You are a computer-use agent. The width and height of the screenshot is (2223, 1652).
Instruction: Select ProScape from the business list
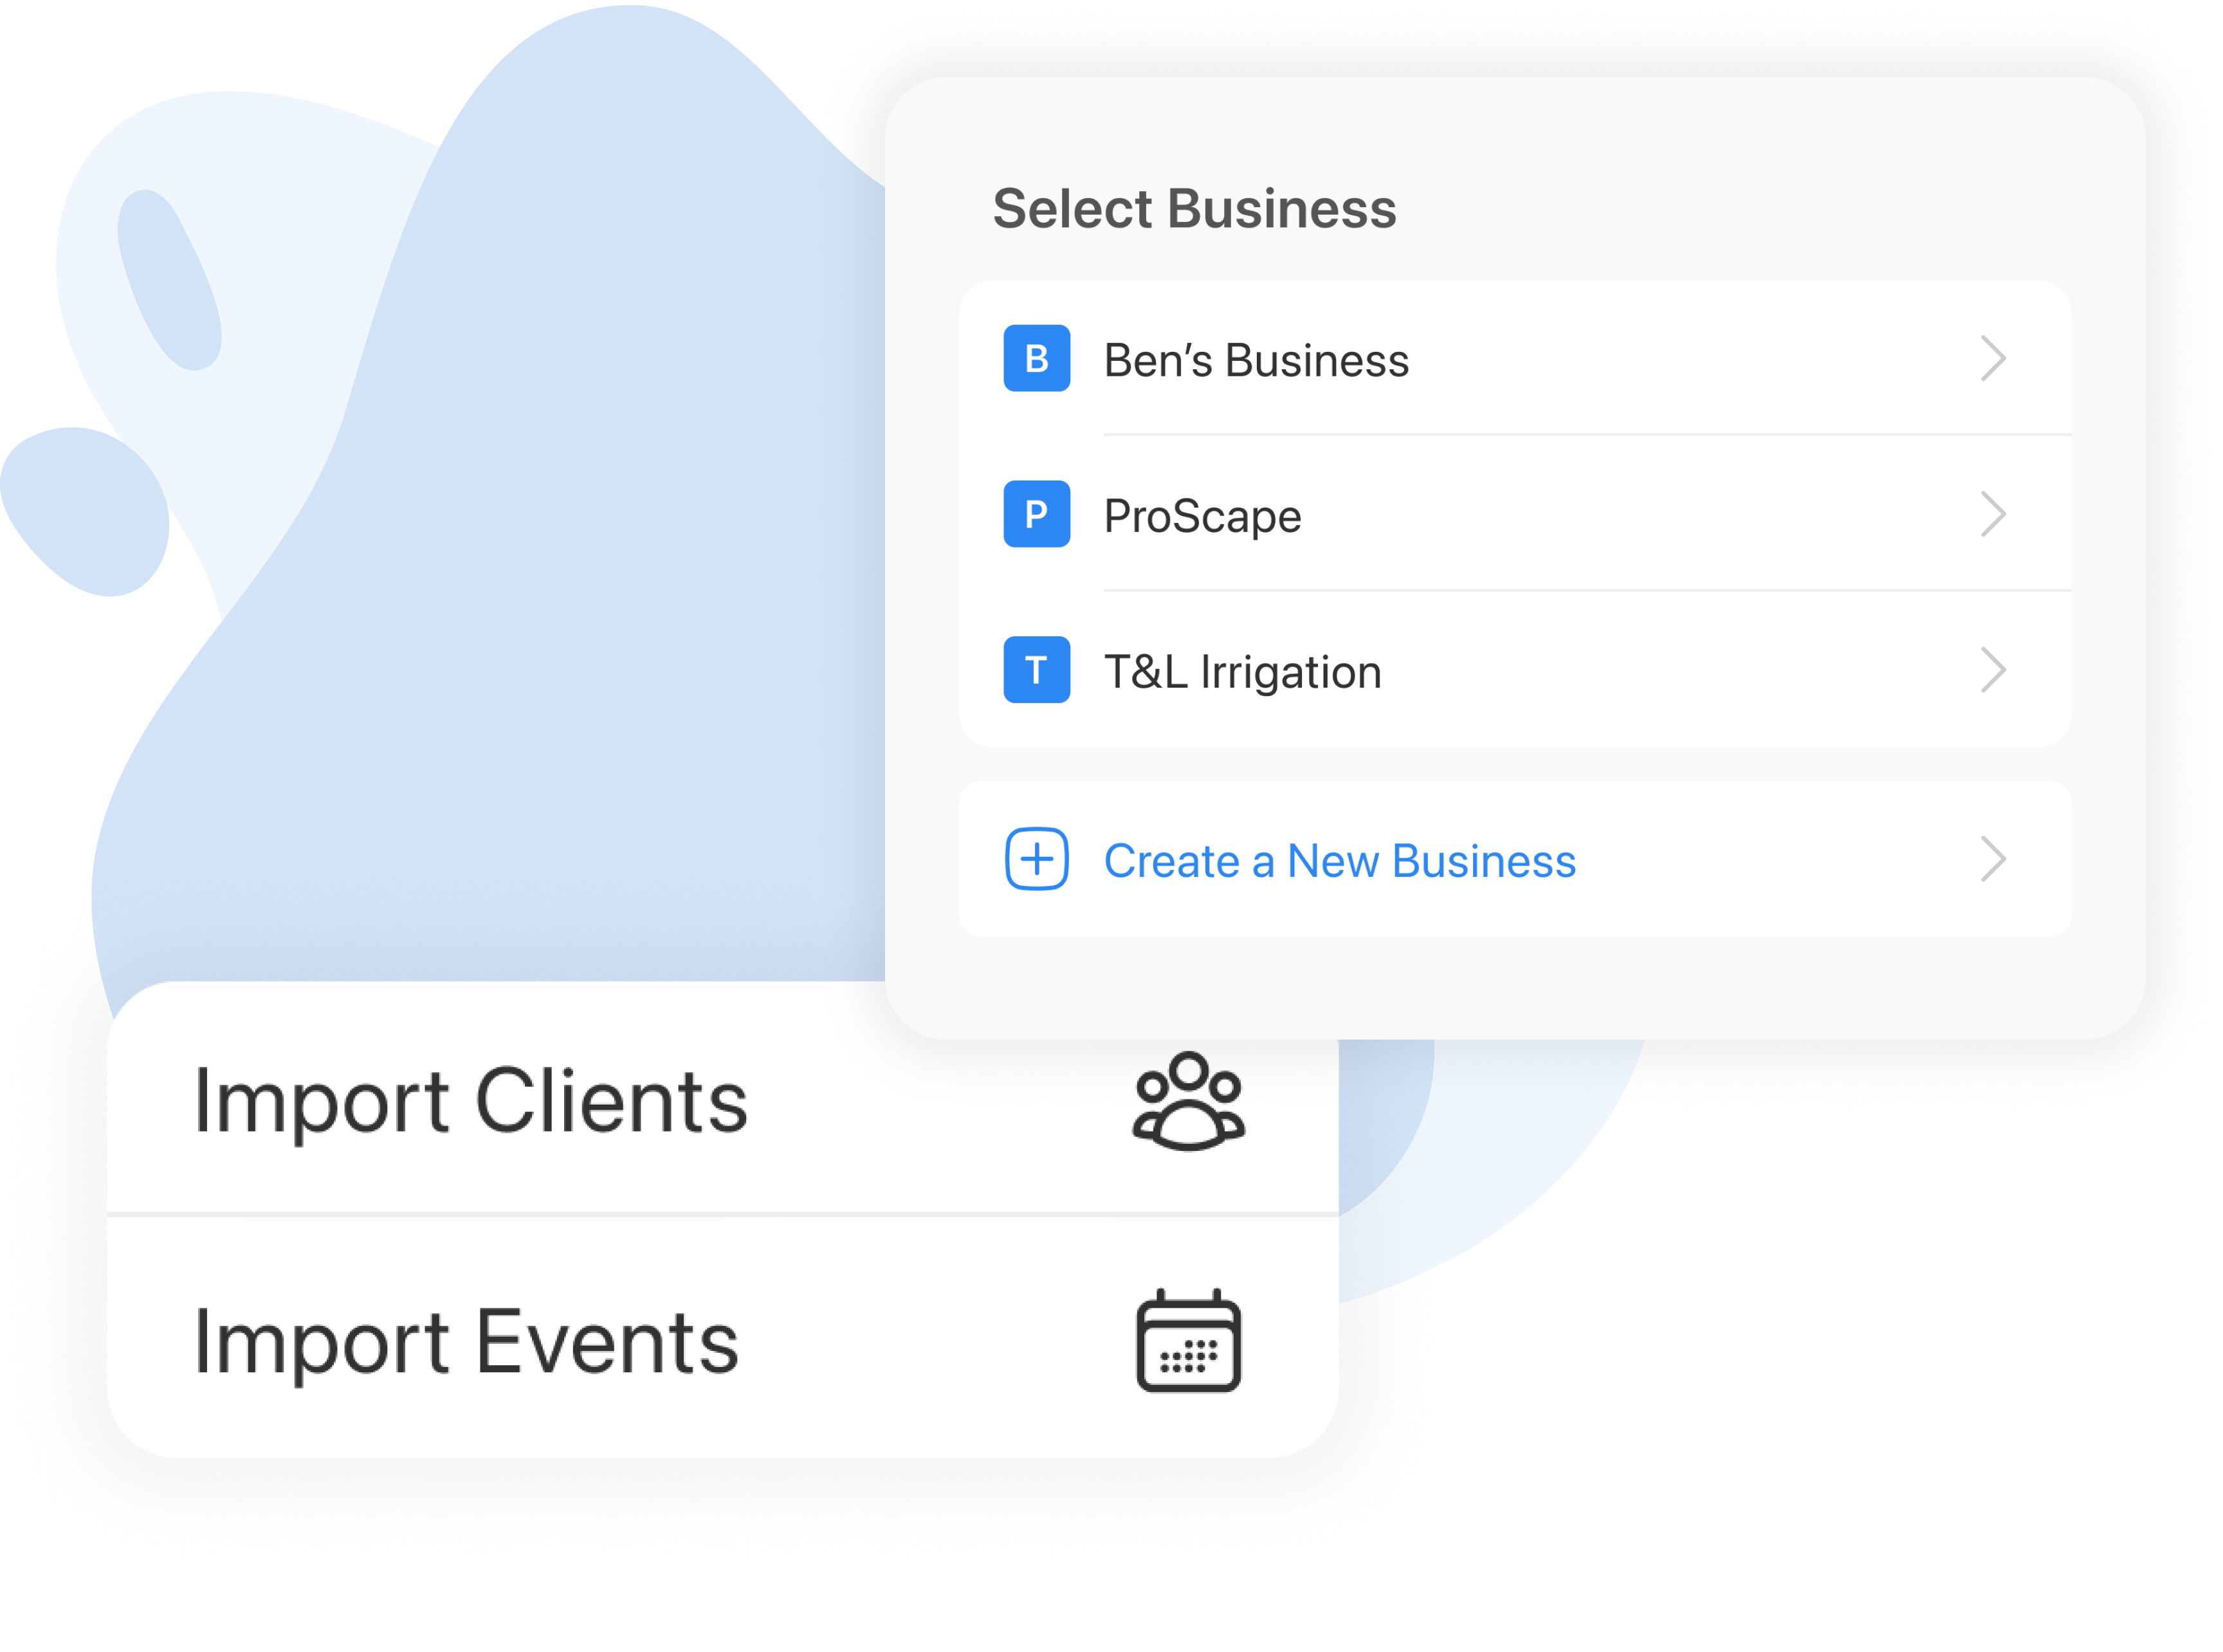pyautogui.click(x=1202, y=516)
